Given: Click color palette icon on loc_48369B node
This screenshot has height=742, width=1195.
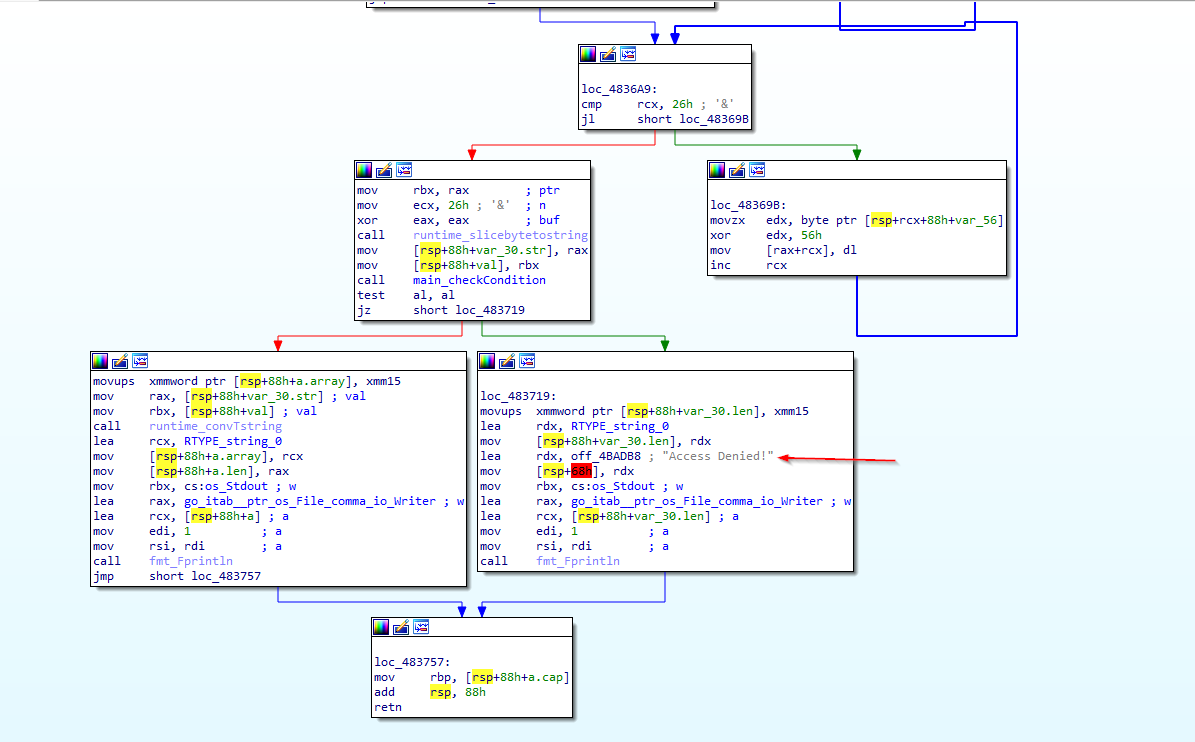Looking at the screenshot, I should pos(716,170).
